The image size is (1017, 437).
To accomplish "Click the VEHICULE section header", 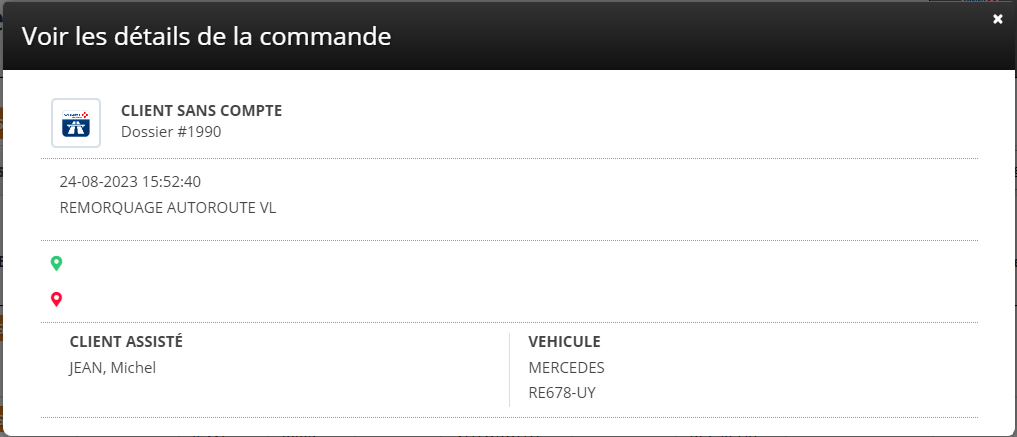I will click(x=564, y=342).
